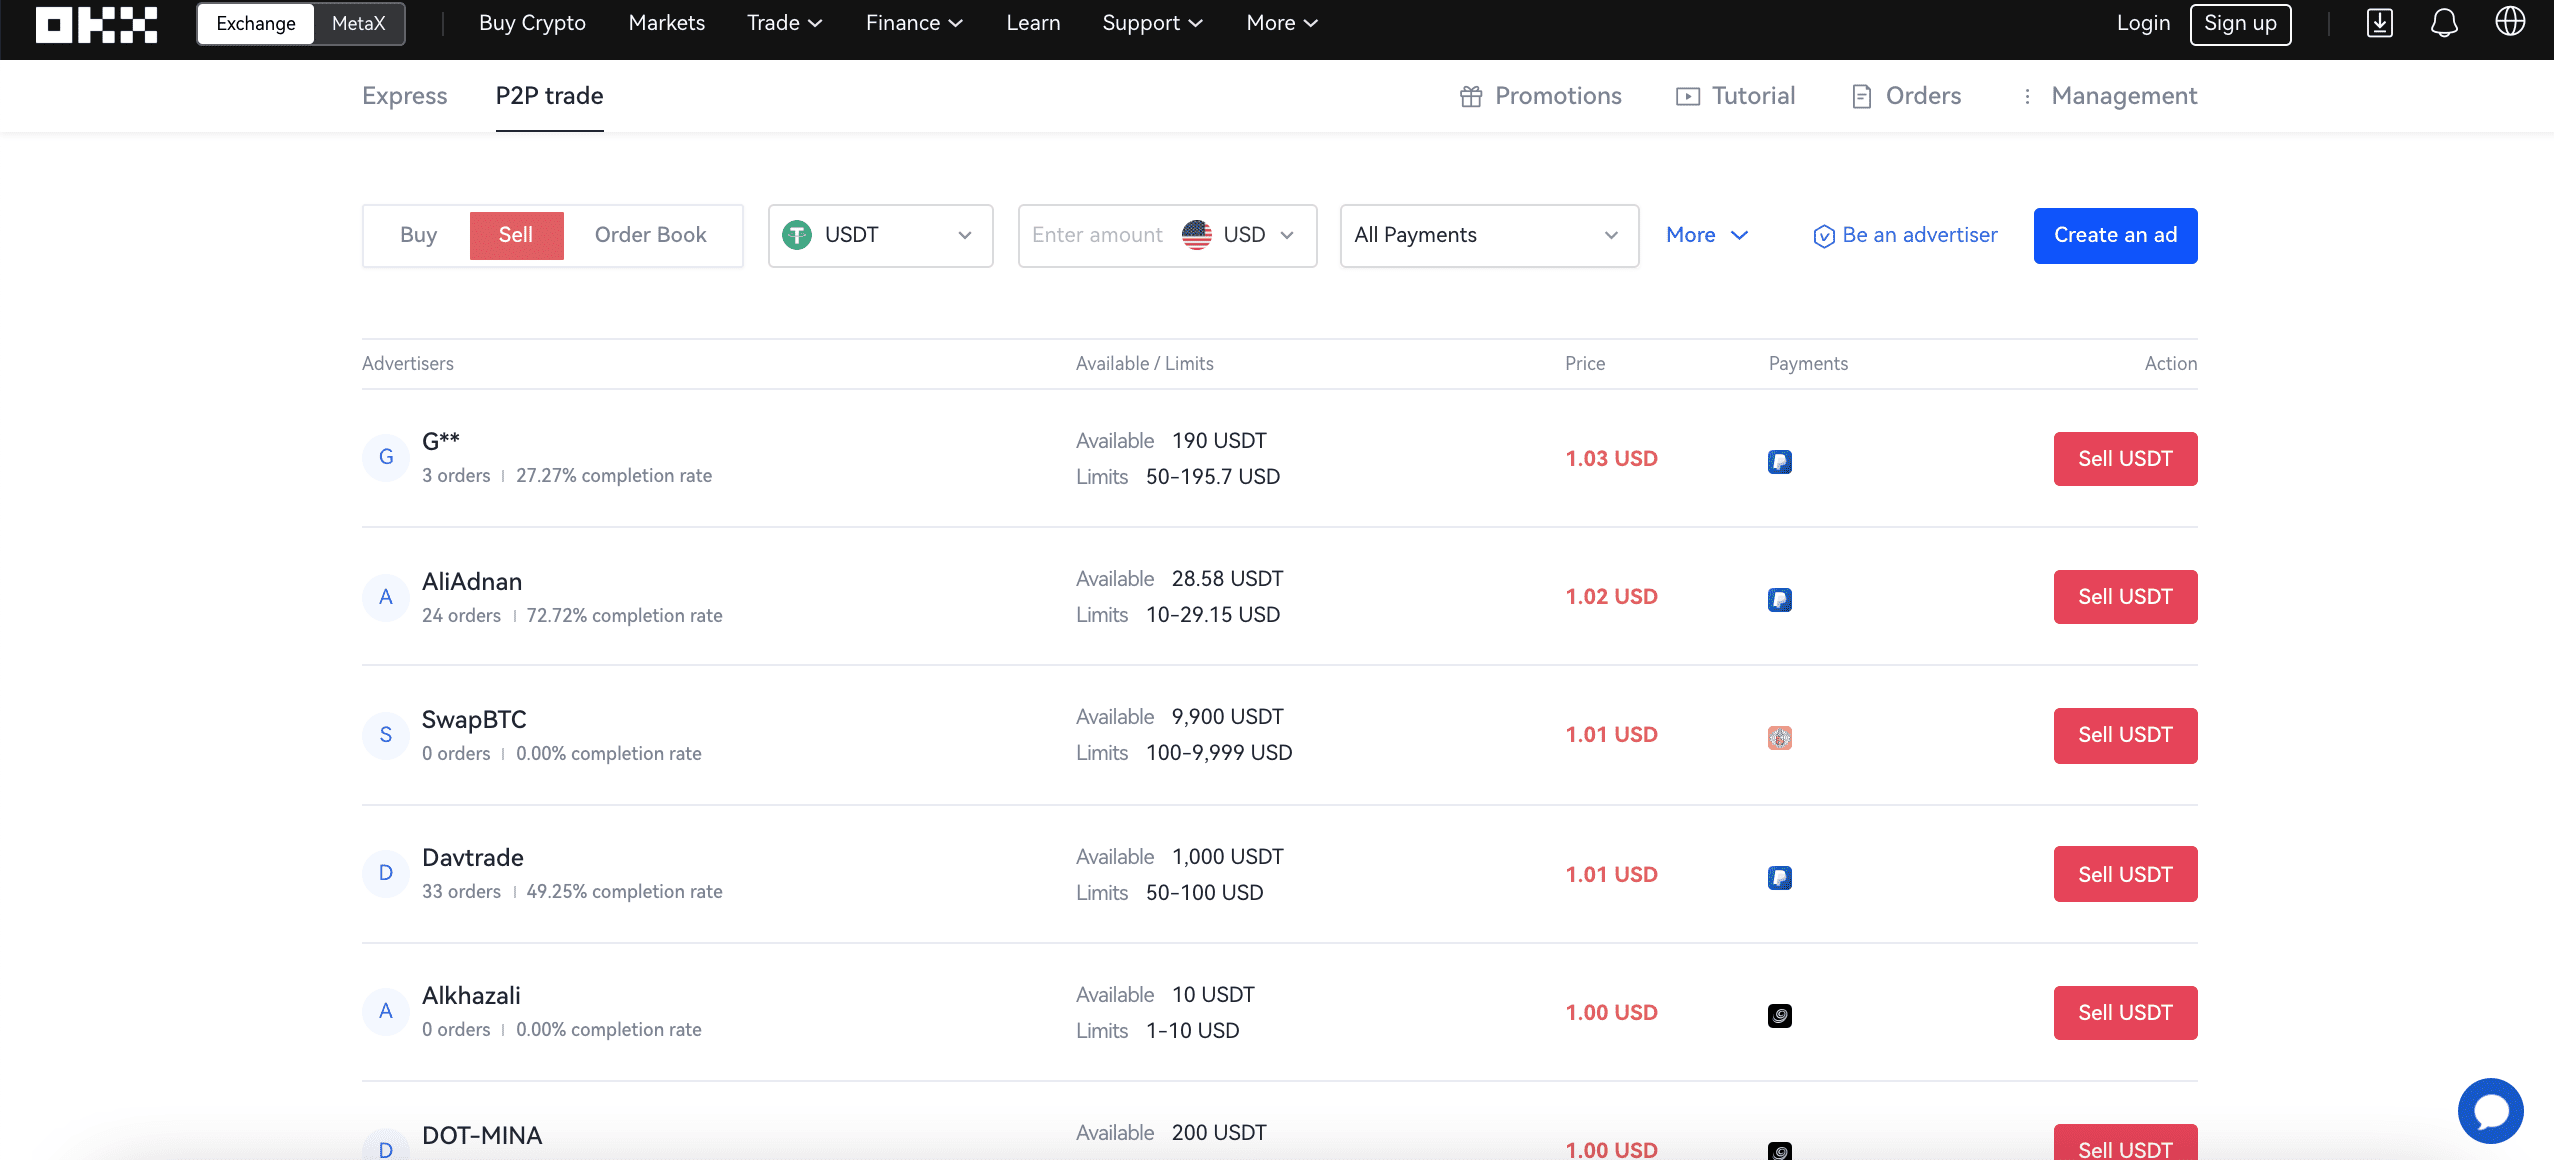Image resolution: width=2554 pixels, height=1160 pixels.
Task: Open the Promotions link
Action: click(x=1541, y=96)
